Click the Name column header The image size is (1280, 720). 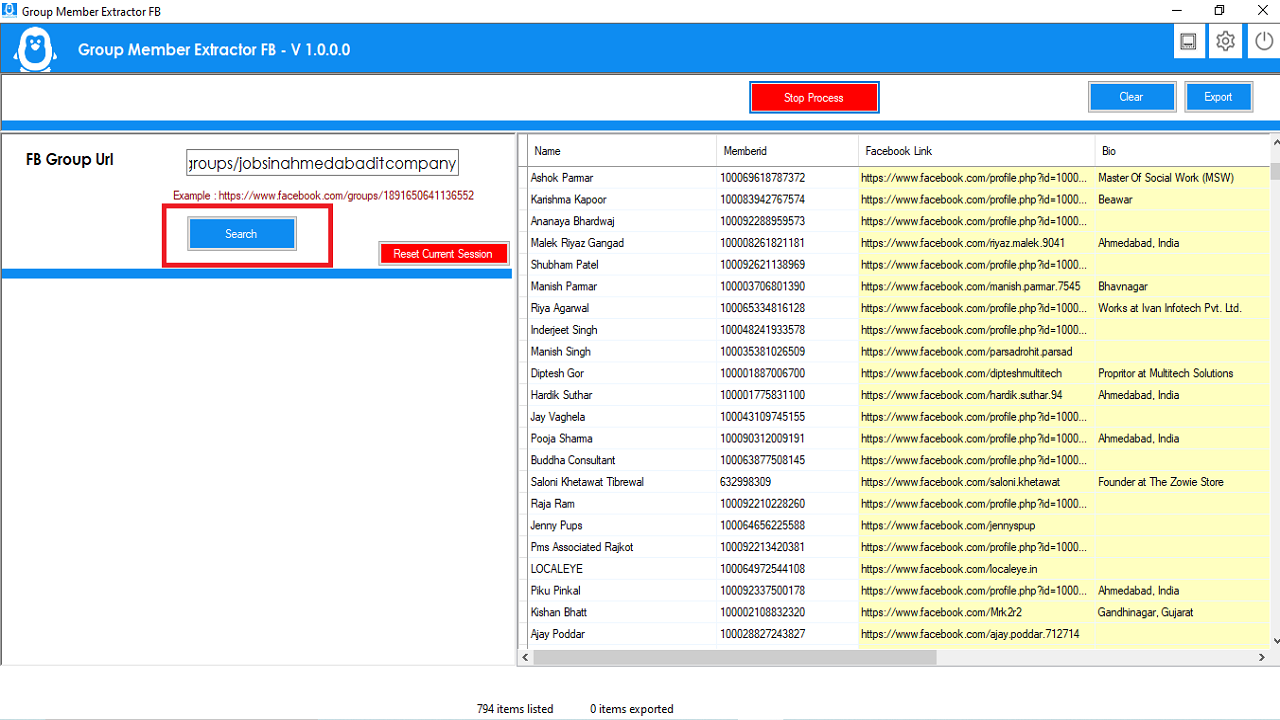point(547,150)
